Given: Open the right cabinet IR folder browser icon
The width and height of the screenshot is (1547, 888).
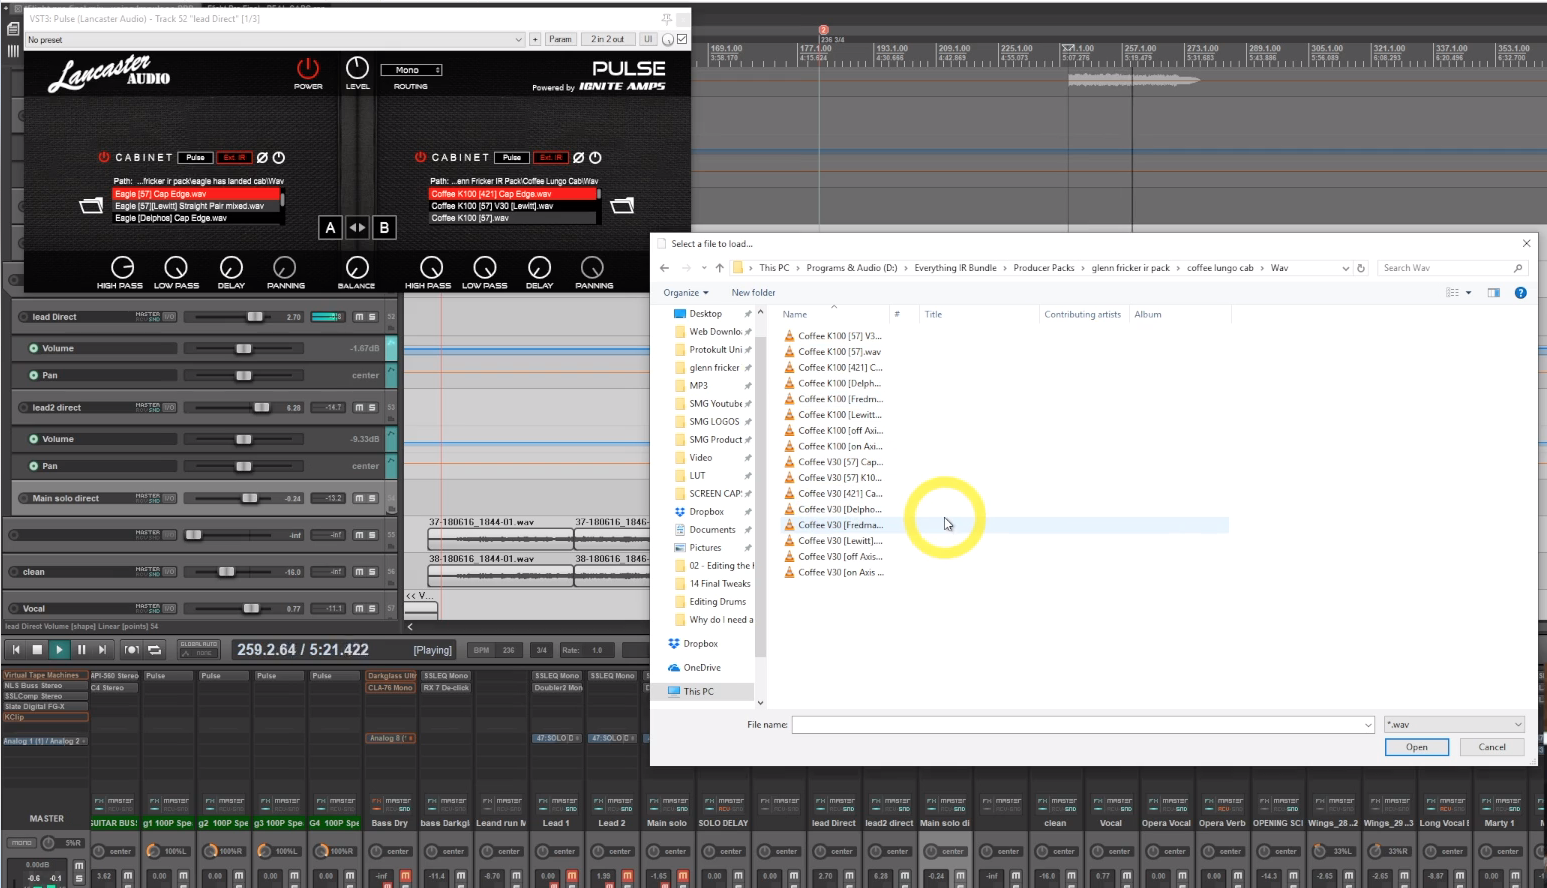Looking at the screenshot, I should click(622, 206).
